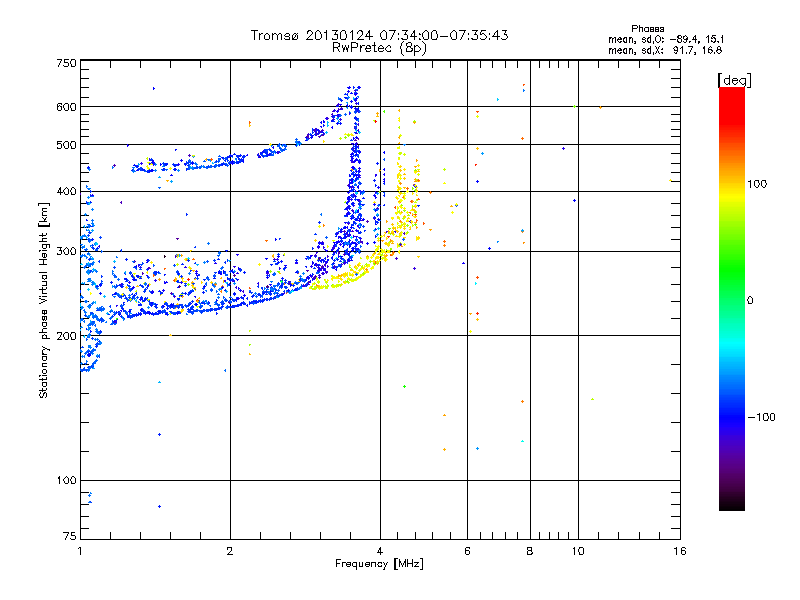This screenshot has height=600, width=800.
Task: Click the 'Frequency [MHz]' axis label
Action: pyautogui.click(x=379, y=564)
